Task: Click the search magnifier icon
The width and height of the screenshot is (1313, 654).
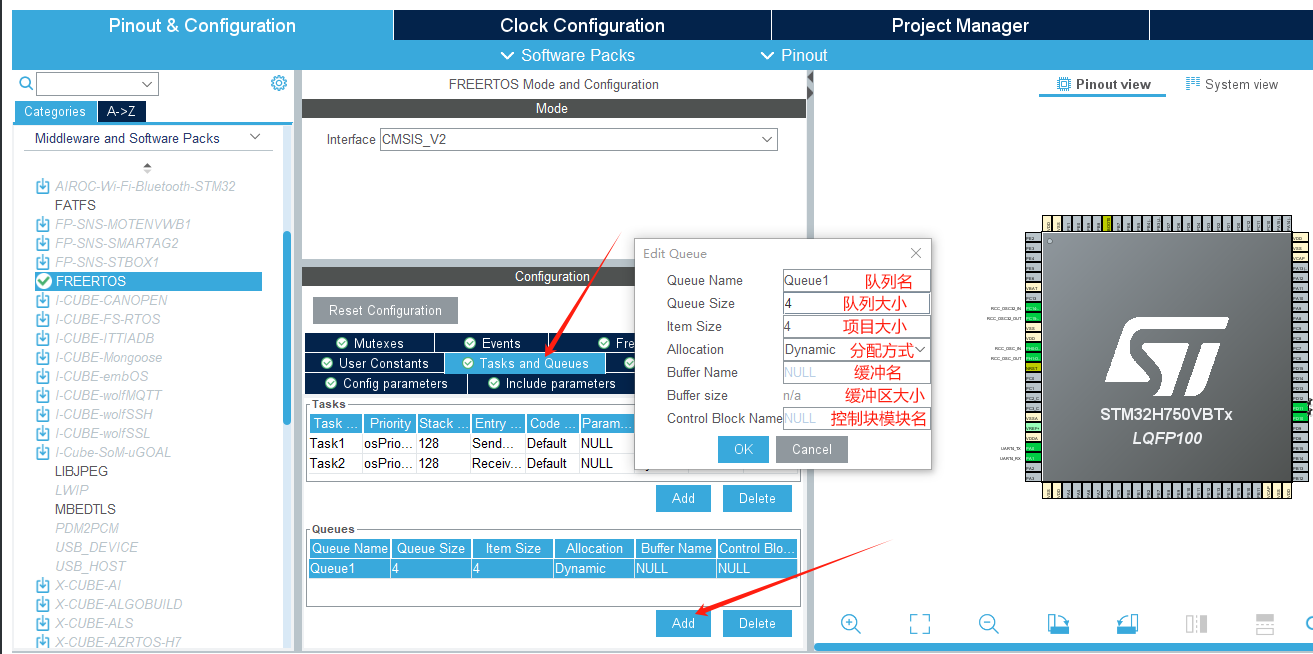Action: click(24, 83)
